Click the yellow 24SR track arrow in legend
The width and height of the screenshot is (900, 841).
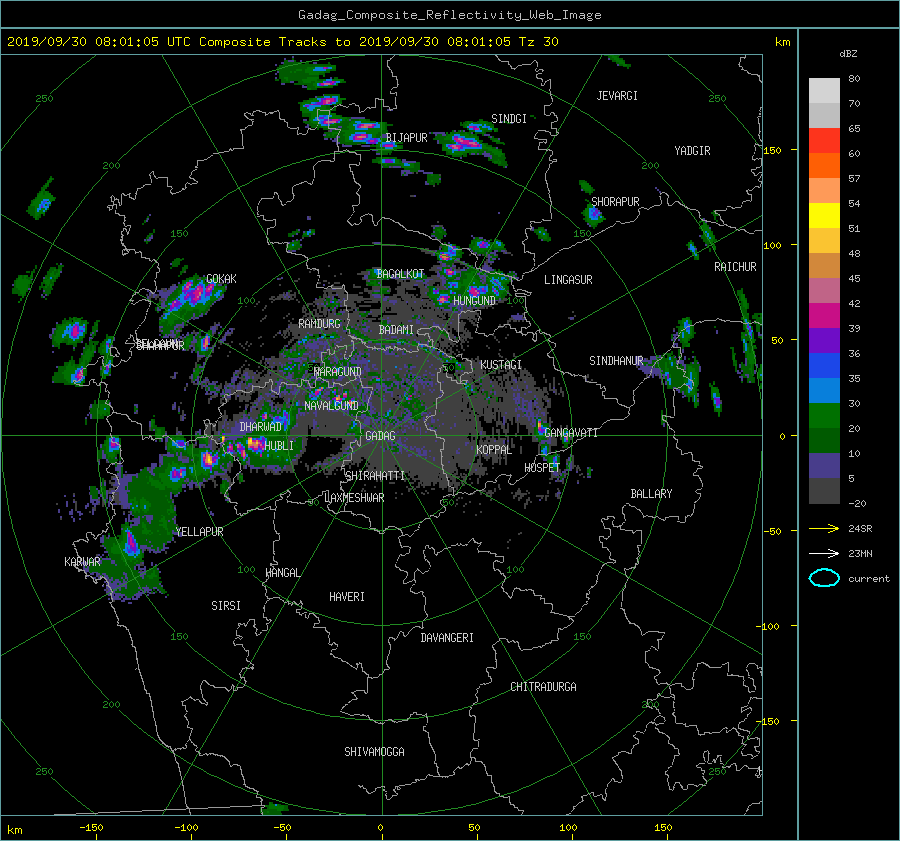pyautogui.click(x=824, y=528)
